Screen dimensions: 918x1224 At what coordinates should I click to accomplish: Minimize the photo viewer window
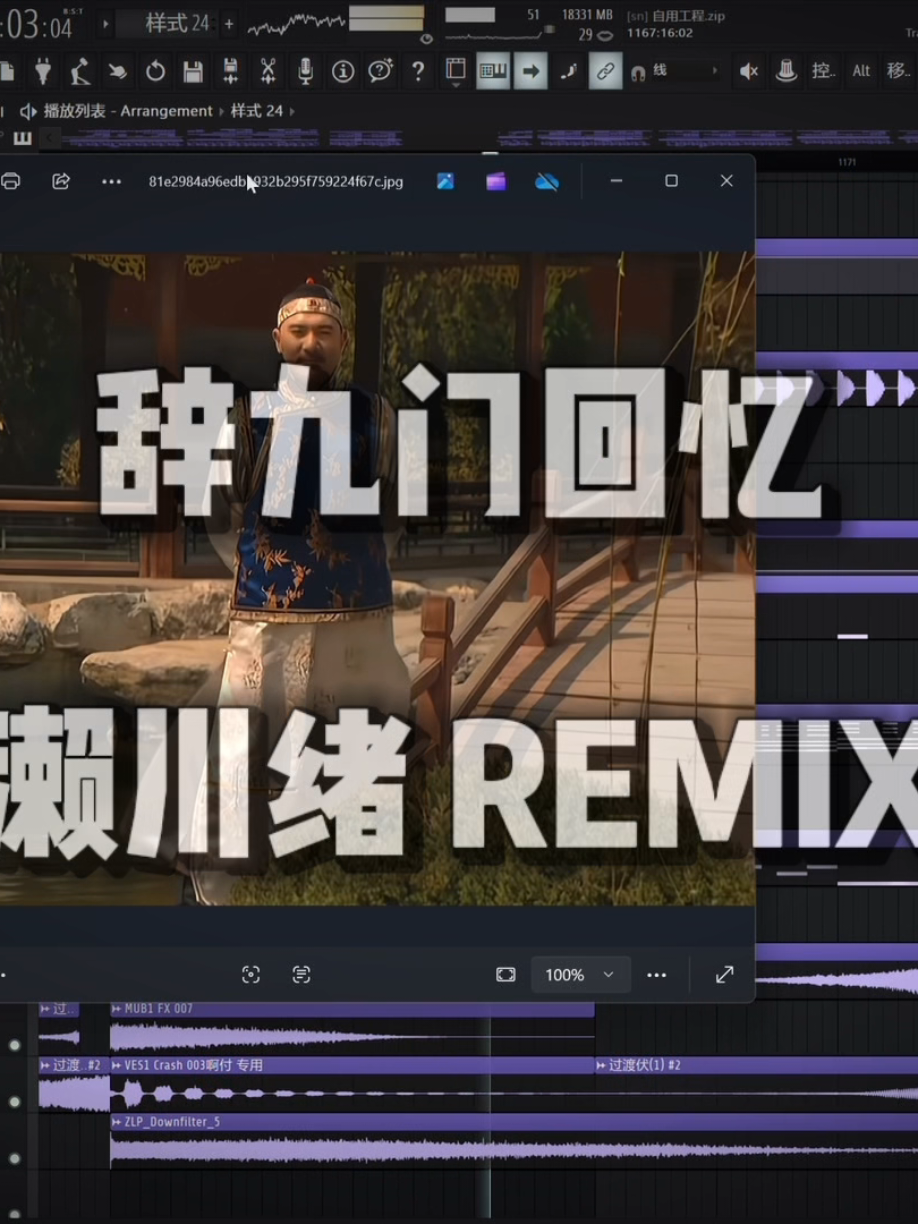[x=616, y=181]
